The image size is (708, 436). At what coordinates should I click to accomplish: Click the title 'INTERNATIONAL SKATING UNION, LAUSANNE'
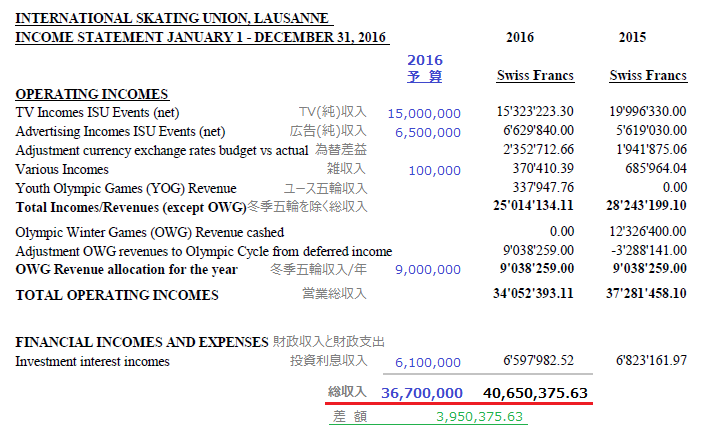point(172,18)
